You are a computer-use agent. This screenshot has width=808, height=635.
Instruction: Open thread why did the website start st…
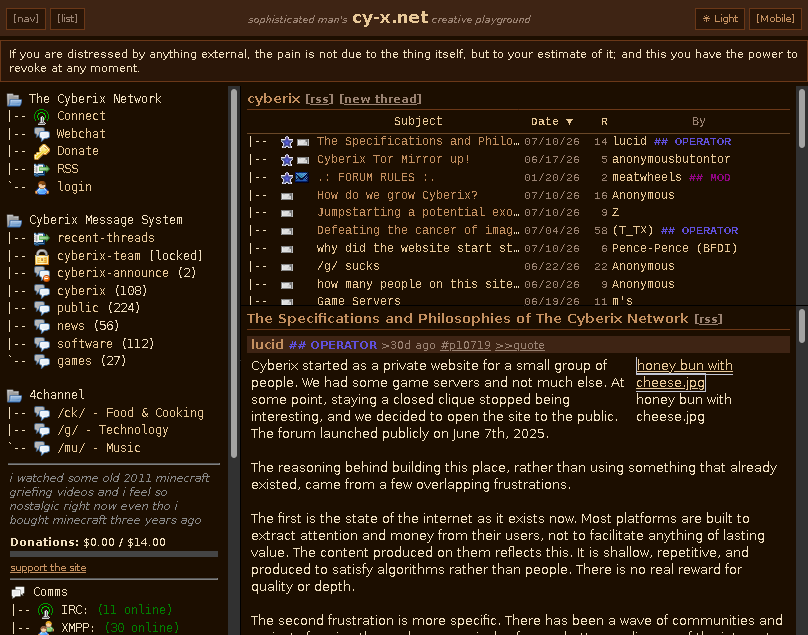click(x=418, y=248)
